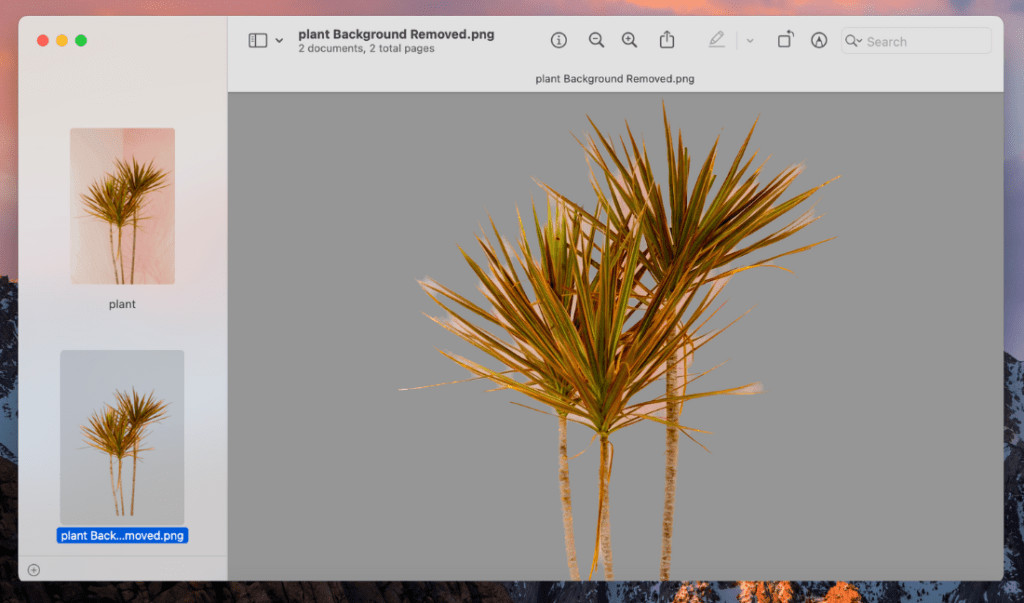1024x603 pixels.
Task: Rotate the image with the Rotate icon
Action: 785,40
